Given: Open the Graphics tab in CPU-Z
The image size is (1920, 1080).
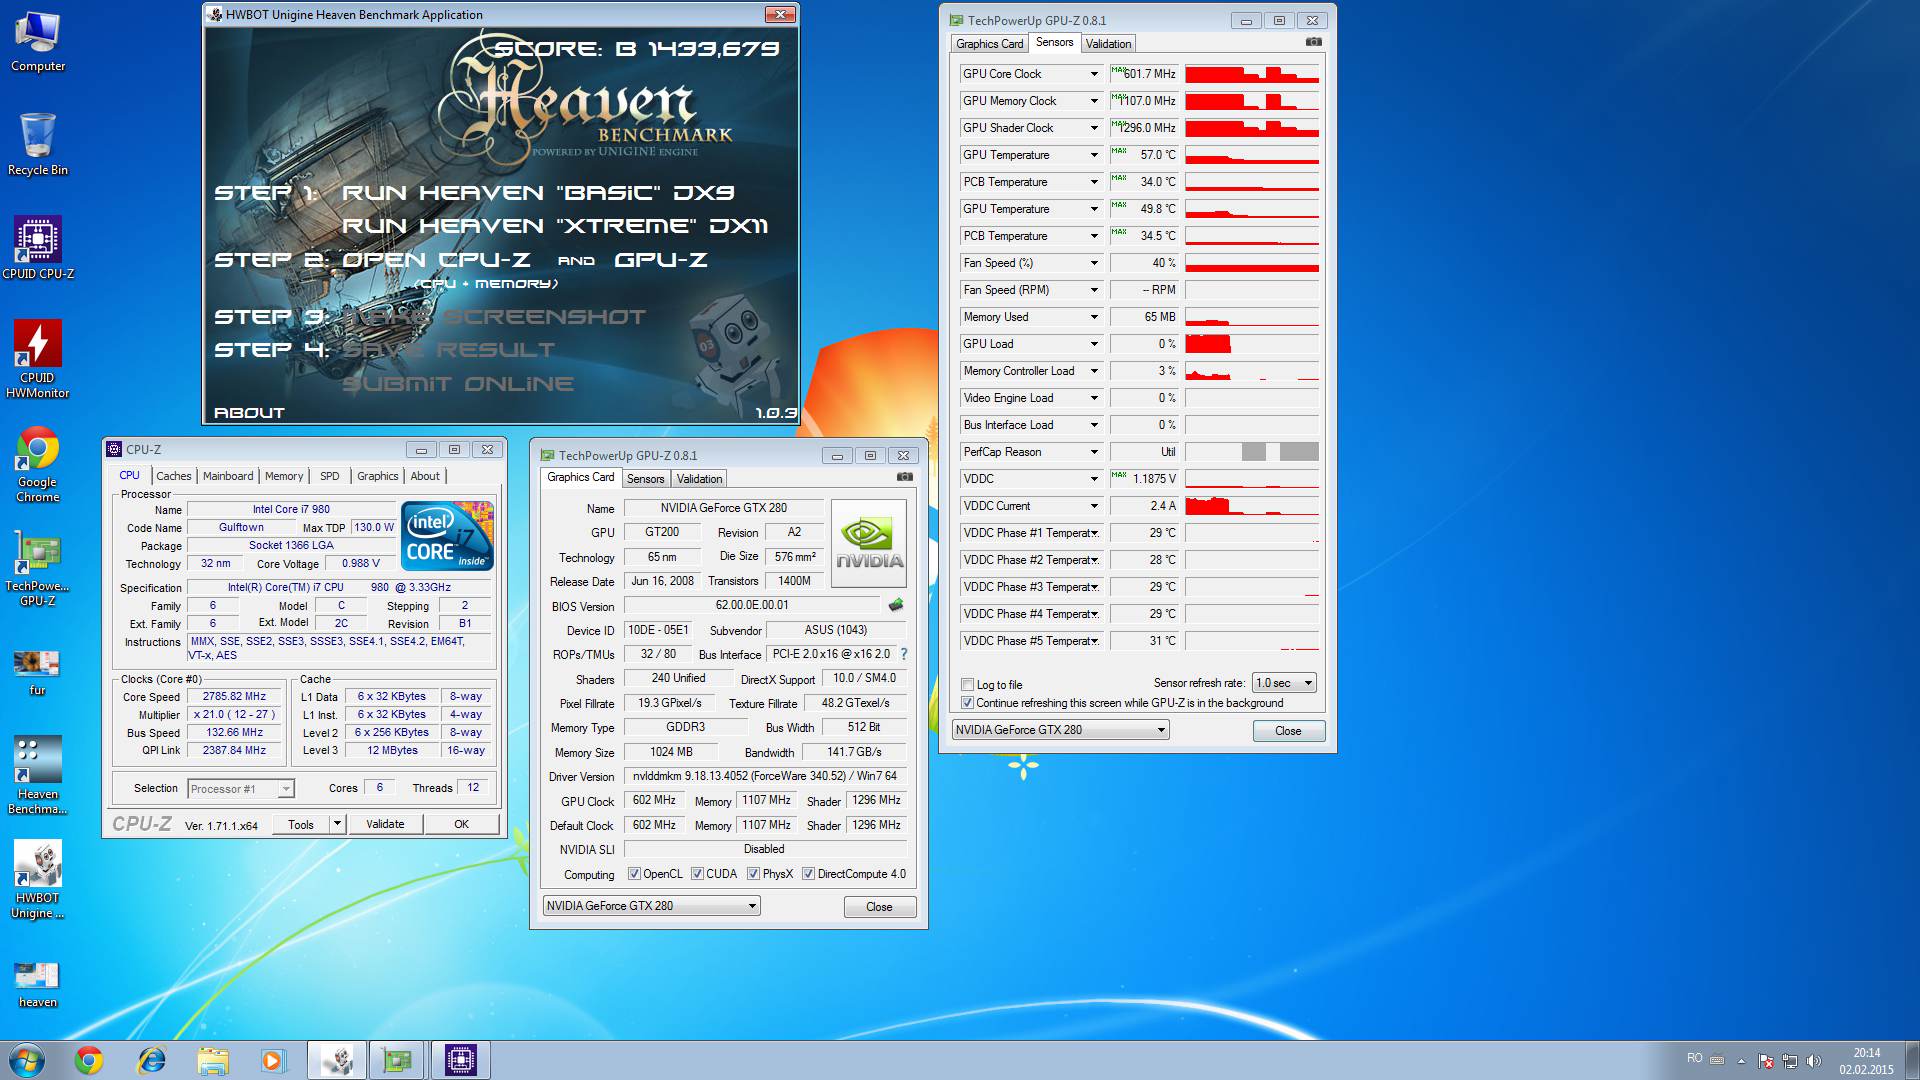Looking at the screenshot, I should [x=377, y=476].
